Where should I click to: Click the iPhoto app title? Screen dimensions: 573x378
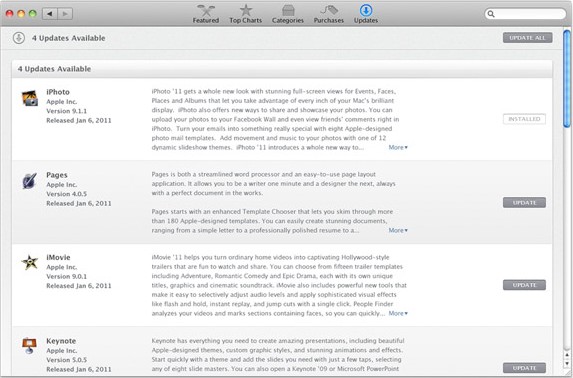(x=58, y=92)
